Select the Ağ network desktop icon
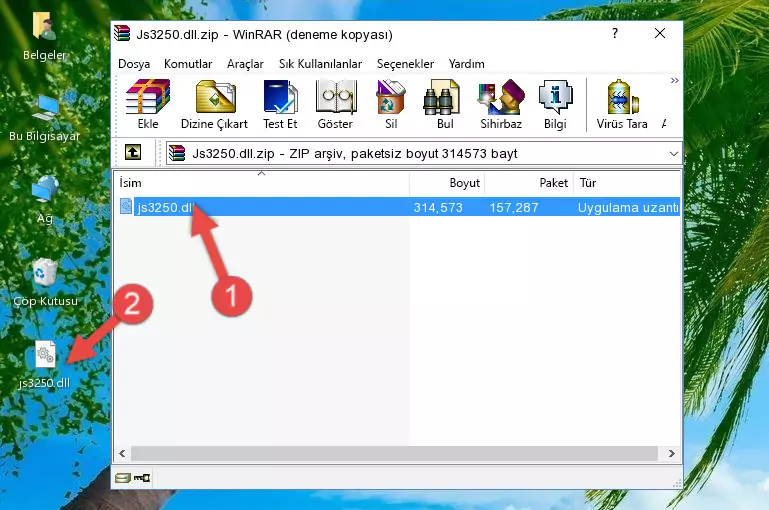Viewport: 769px width, 510px height. tap(45, 200)
